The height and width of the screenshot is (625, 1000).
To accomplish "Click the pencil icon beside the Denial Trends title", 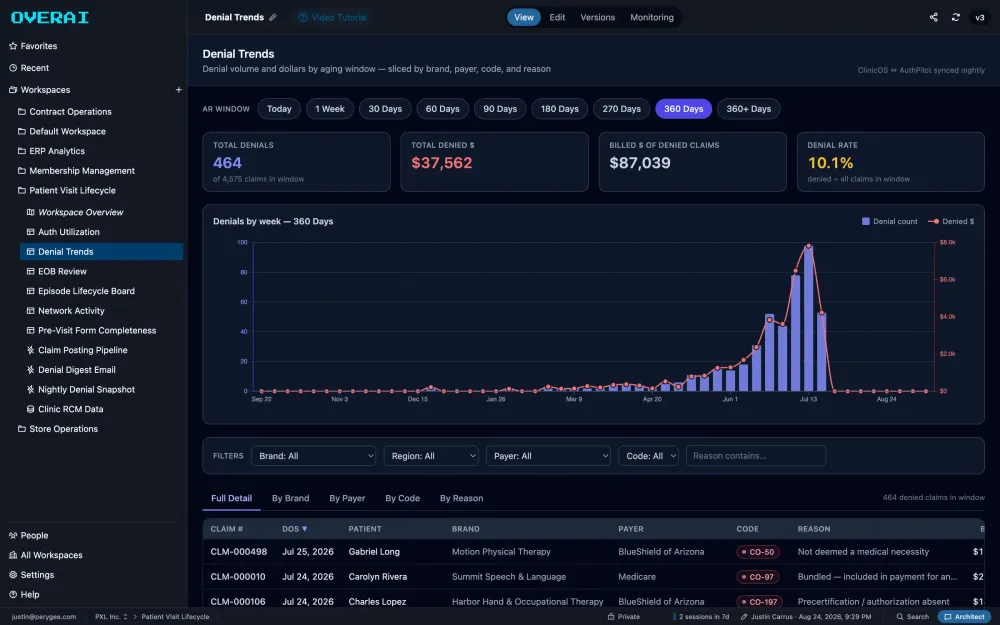I will click(273, 17).
